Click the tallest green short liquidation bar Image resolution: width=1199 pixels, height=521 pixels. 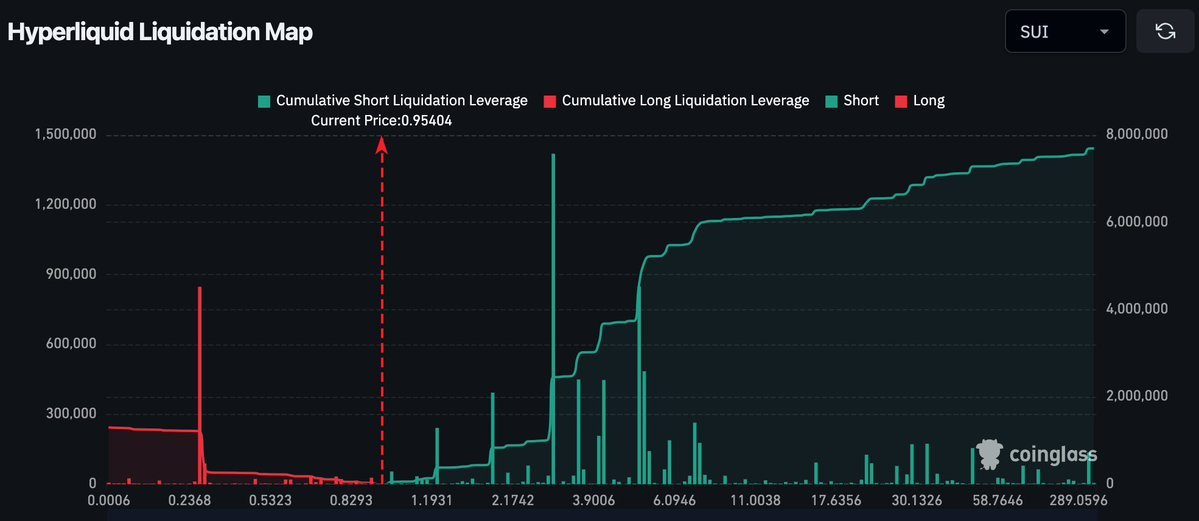[x=553, y=318]
